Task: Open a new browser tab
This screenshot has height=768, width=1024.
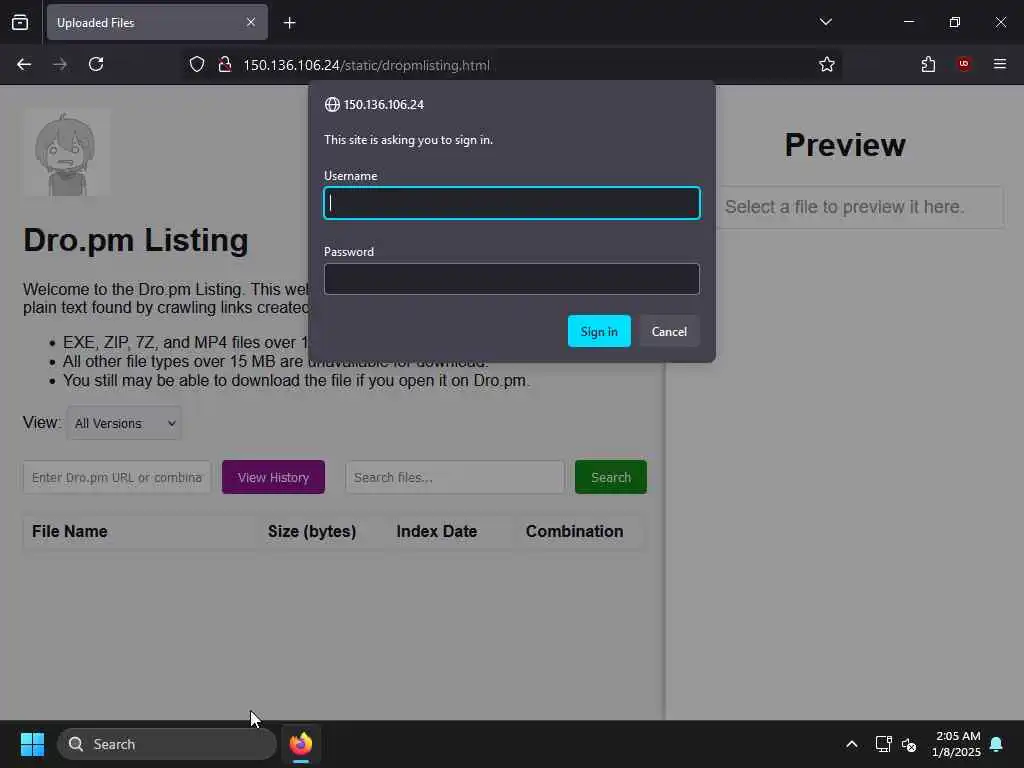Action: pyautogui.click(x=289, y=23)
